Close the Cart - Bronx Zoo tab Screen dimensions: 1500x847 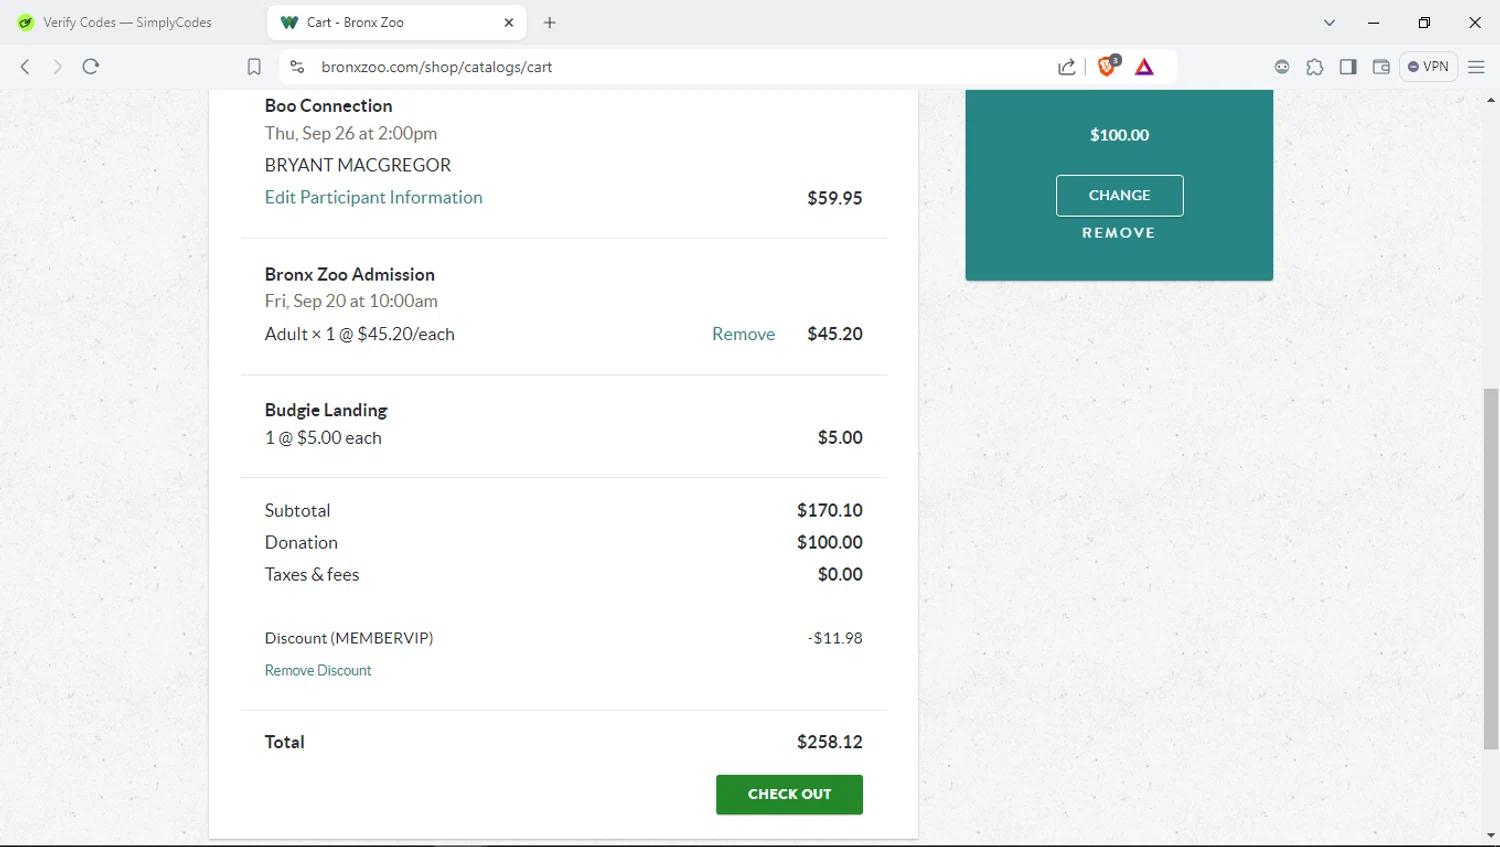pos(509,22)
